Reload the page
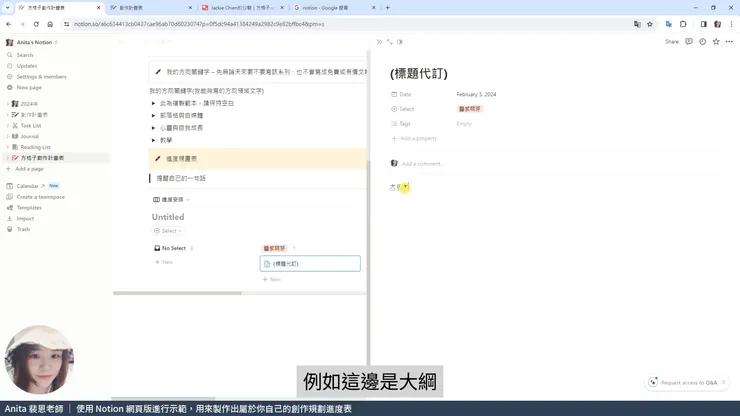Screen dimensions: 740x416 [36, 24]
